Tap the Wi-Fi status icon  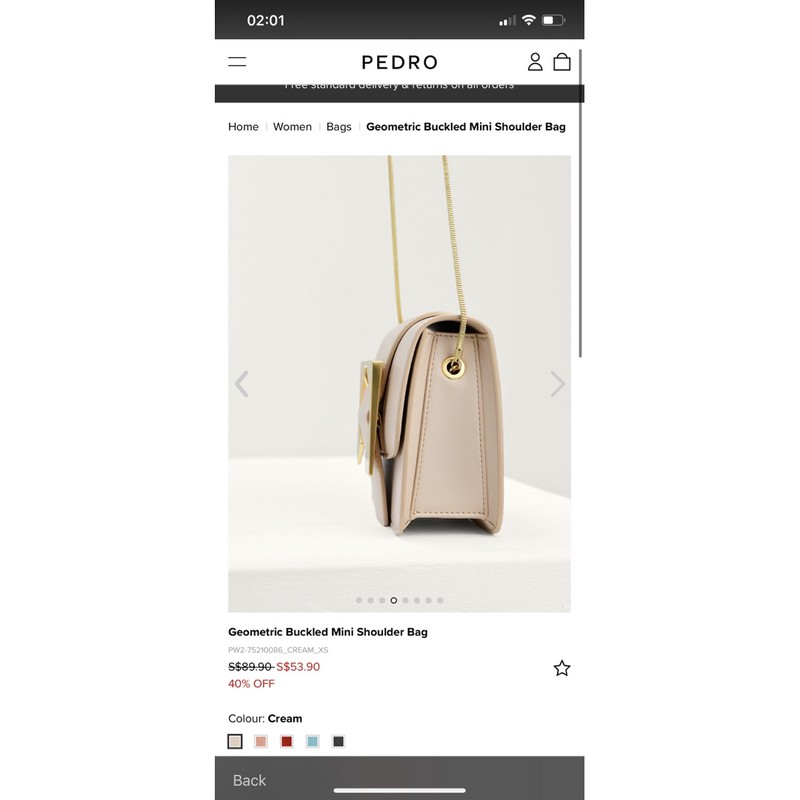coord(529,20)
